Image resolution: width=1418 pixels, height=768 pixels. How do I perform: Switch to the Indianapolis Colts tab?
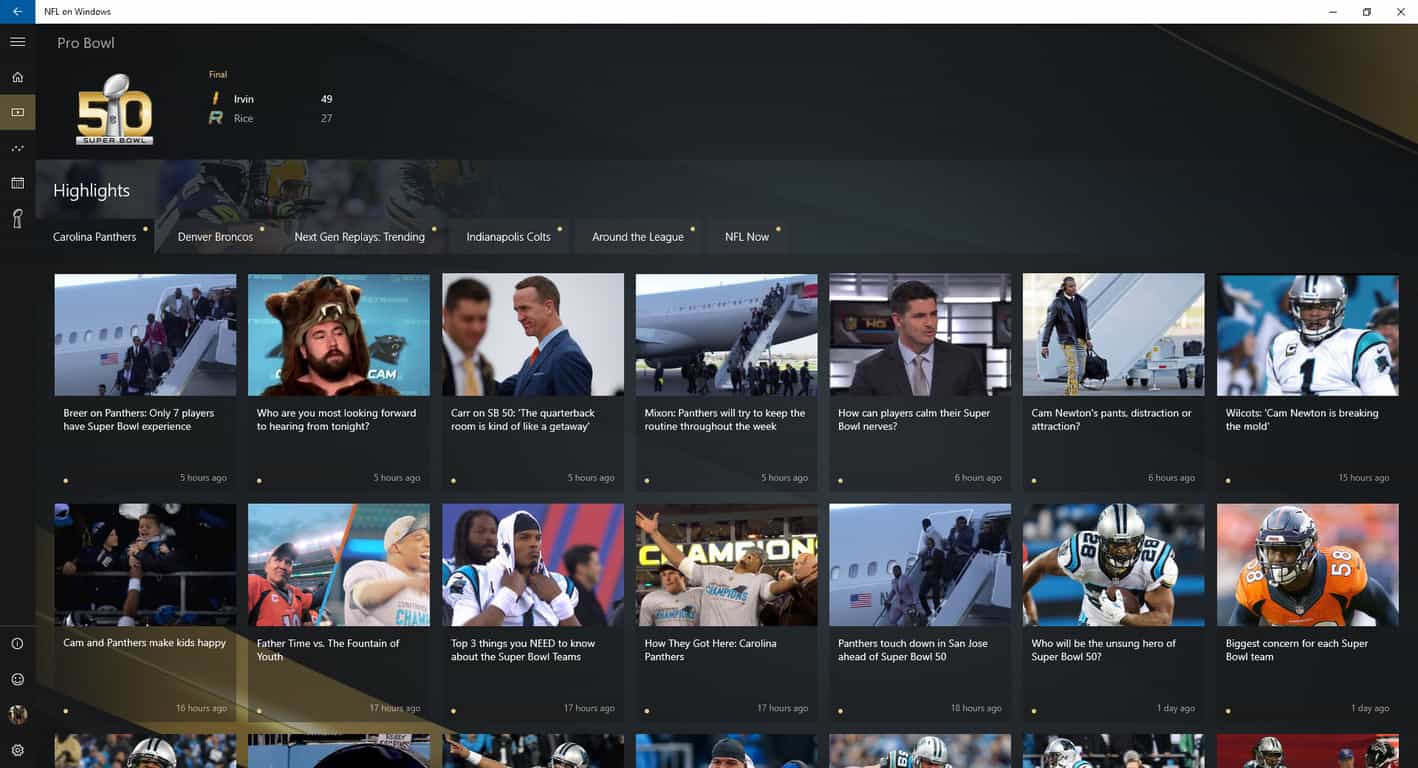point(509,237)
